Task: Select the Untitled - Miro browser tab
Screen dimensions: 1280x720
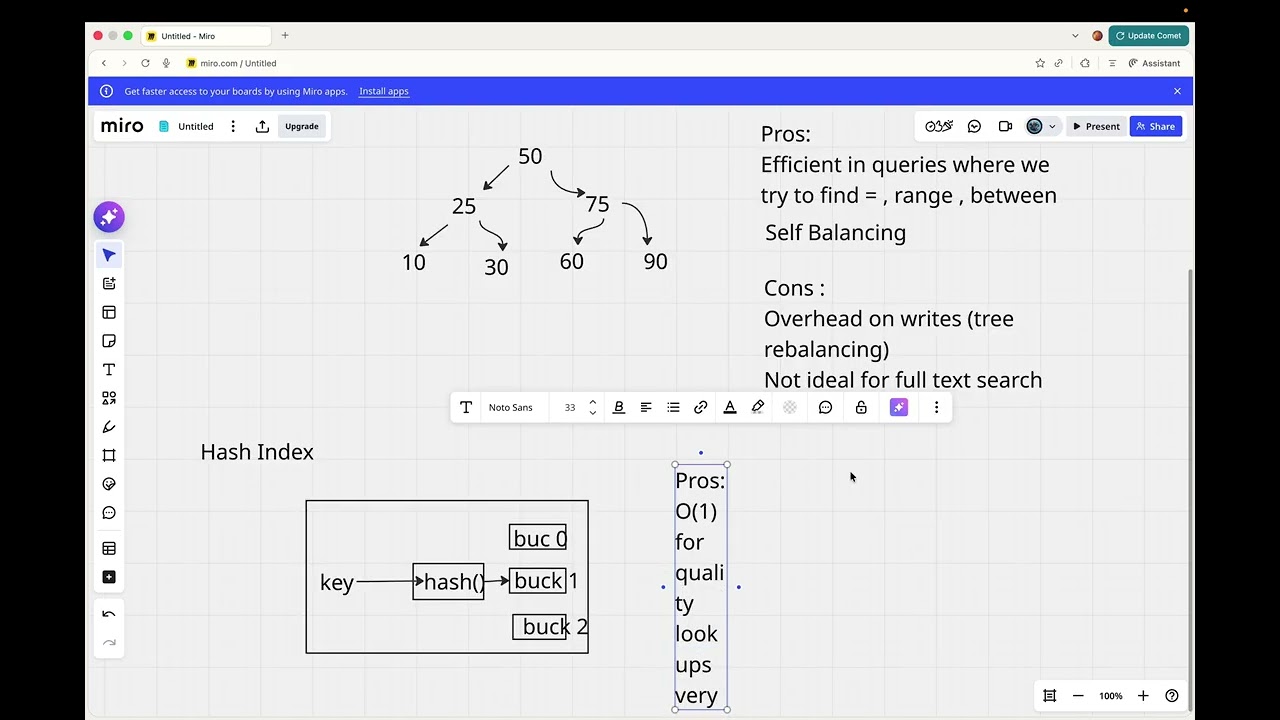Action: tap(205, 36)
